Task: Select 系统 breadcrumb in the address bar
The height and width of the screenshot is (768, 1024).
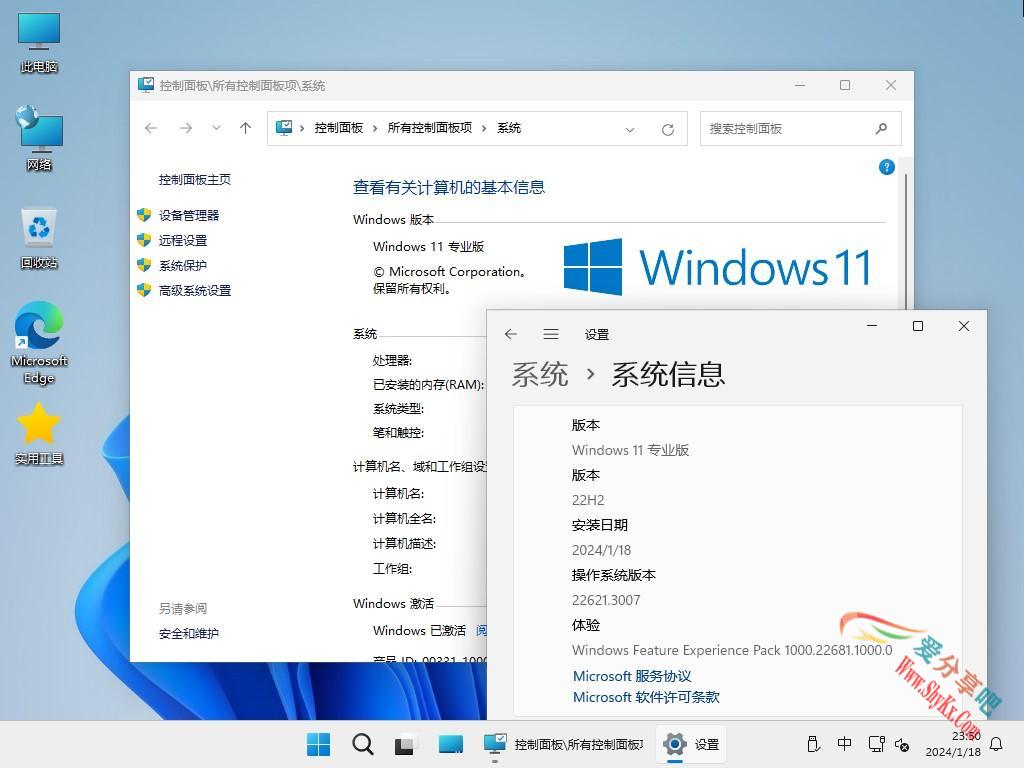Action: 509,128
